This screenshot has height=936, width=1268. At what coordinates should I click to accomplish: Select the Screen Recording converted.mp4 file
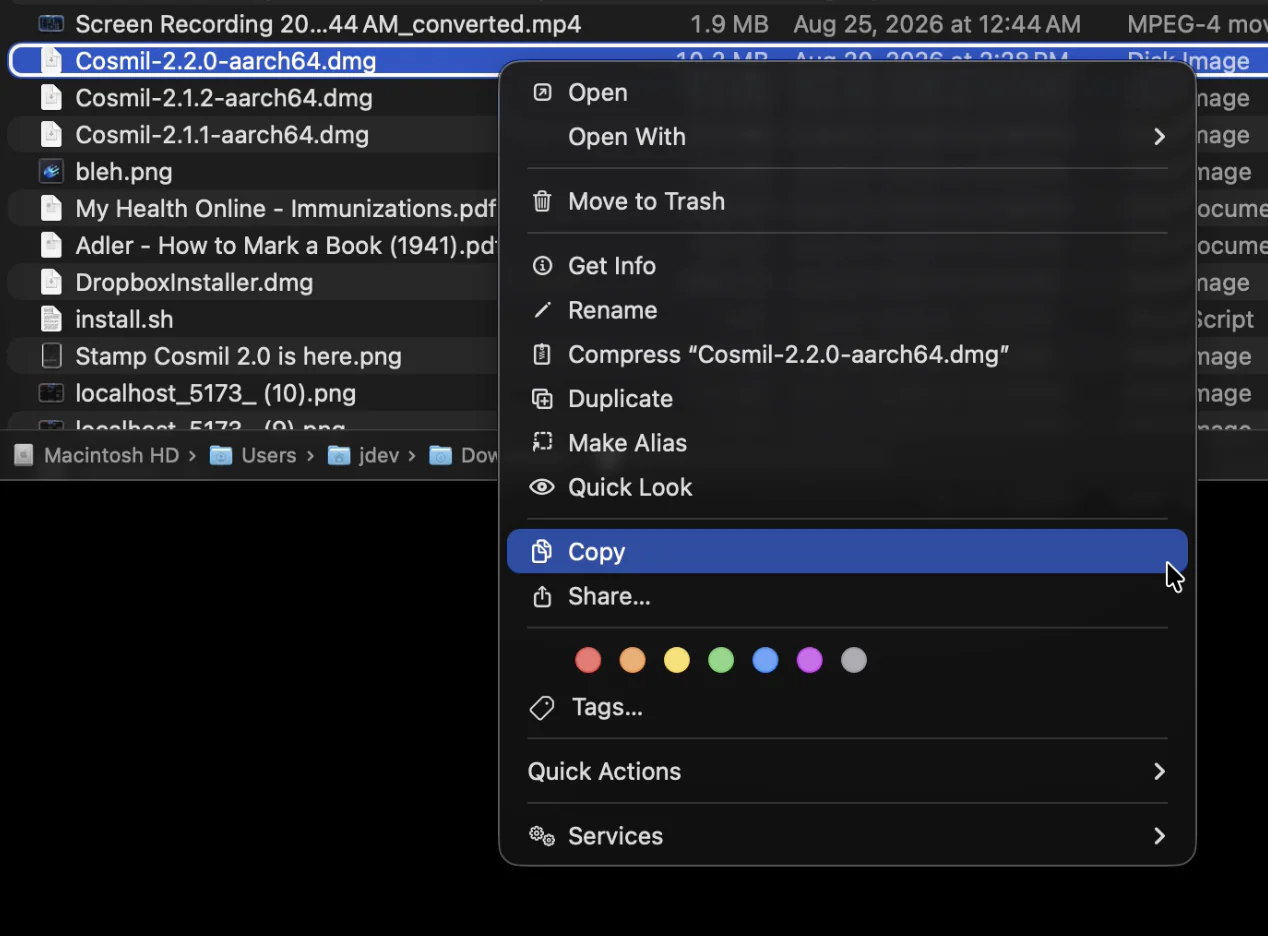click(x=328, y=23)
